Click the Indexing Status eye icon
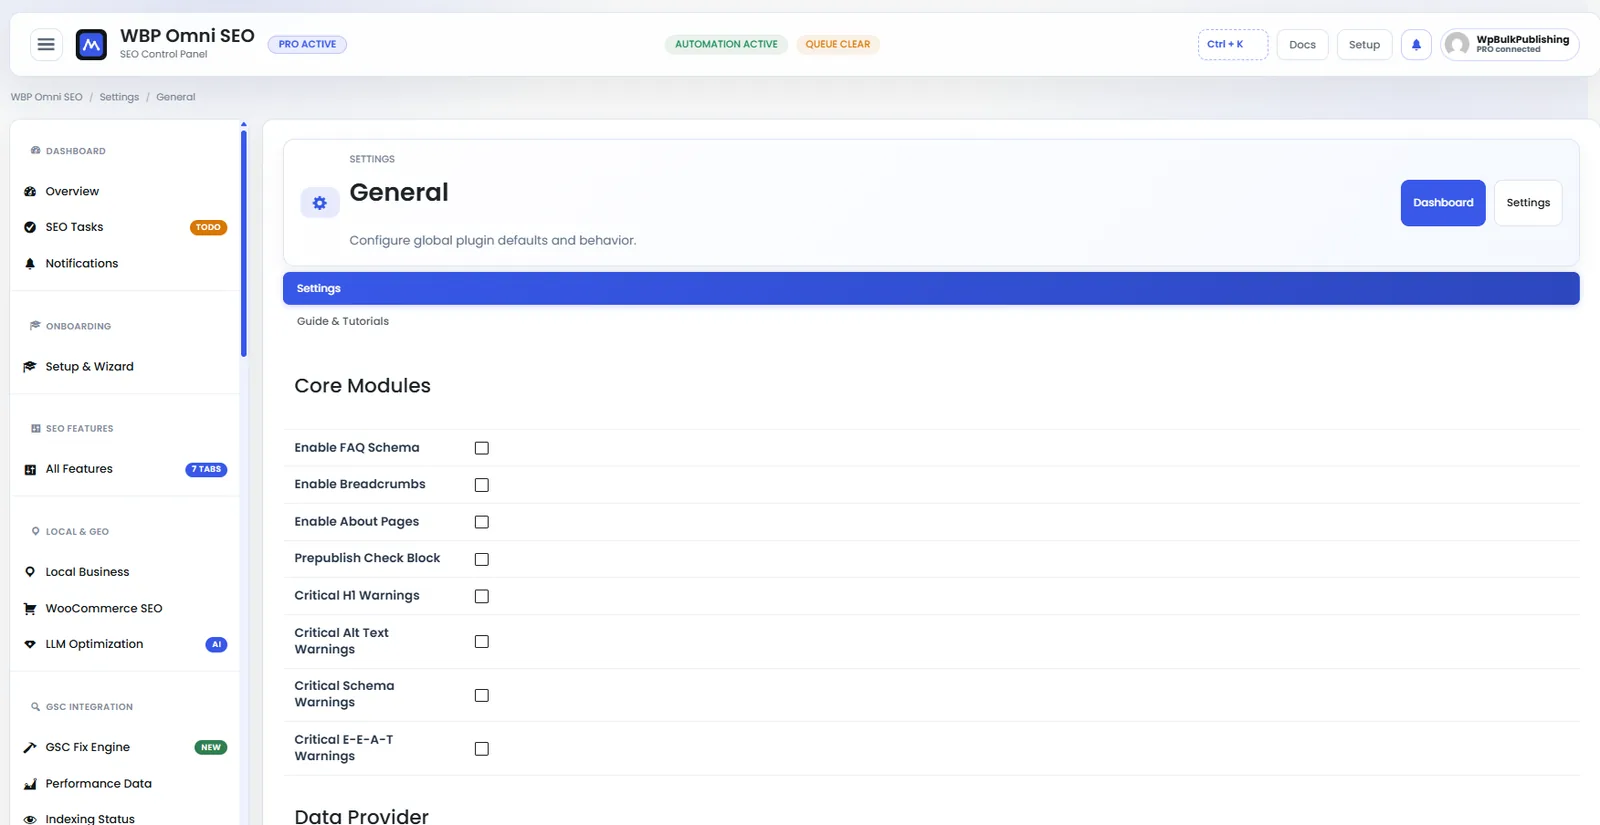This screenshot has width=1600, height=825. pos(30,819)
